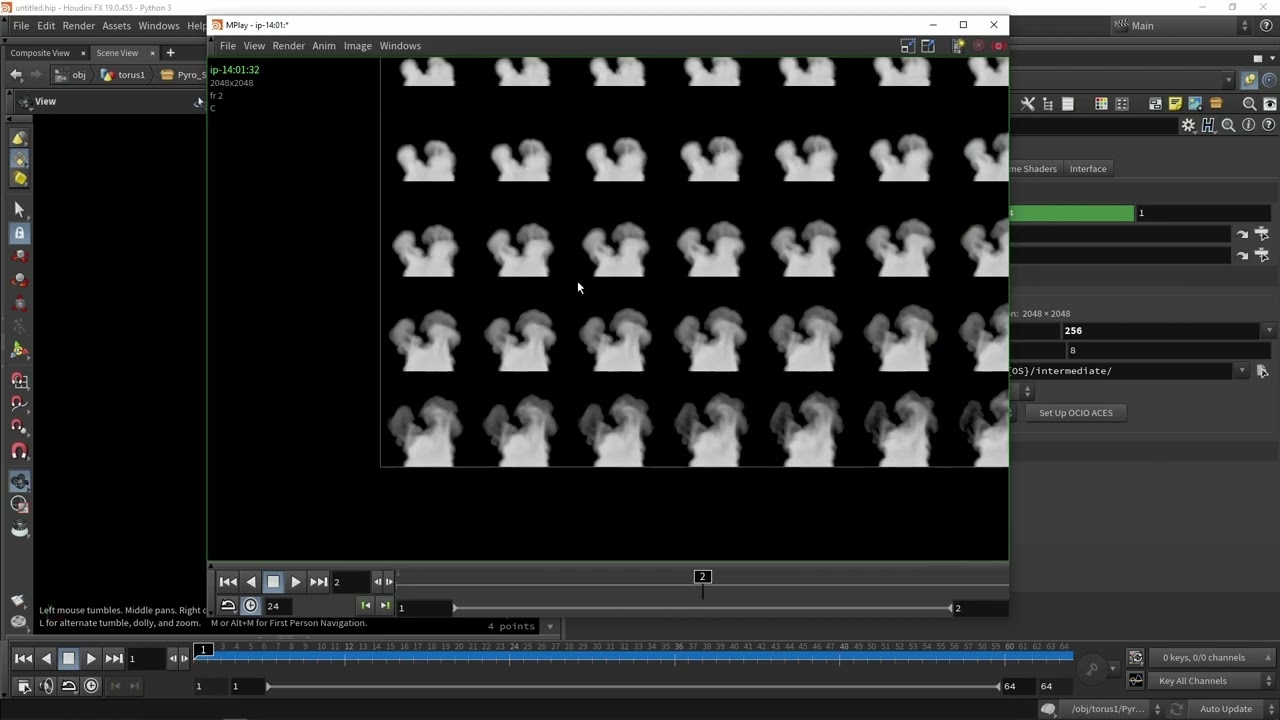
Task: Click MPlay yellow render icon
Action: point(958,46)
